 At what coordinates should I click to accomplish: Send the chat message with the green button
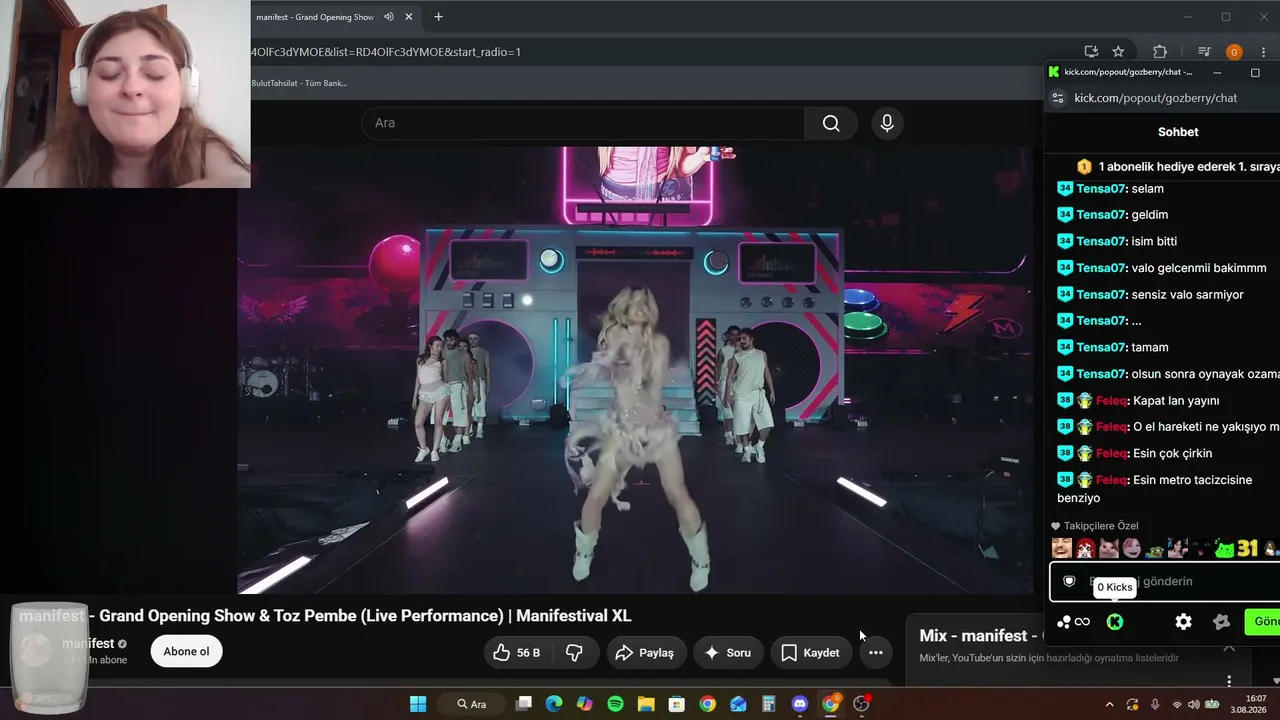pos(1262,622)
